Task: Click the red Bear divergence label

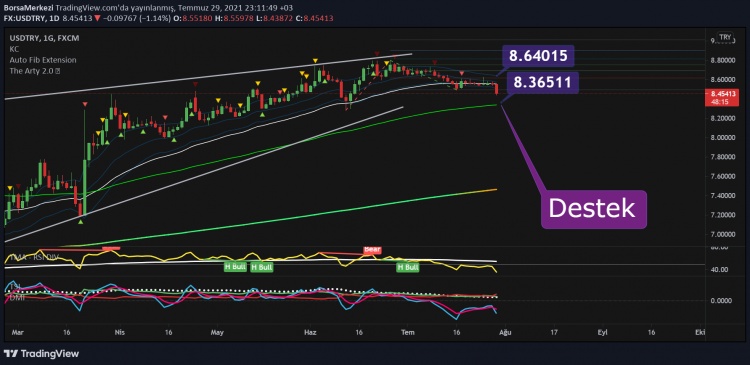Action: click(x=372, y=250)
